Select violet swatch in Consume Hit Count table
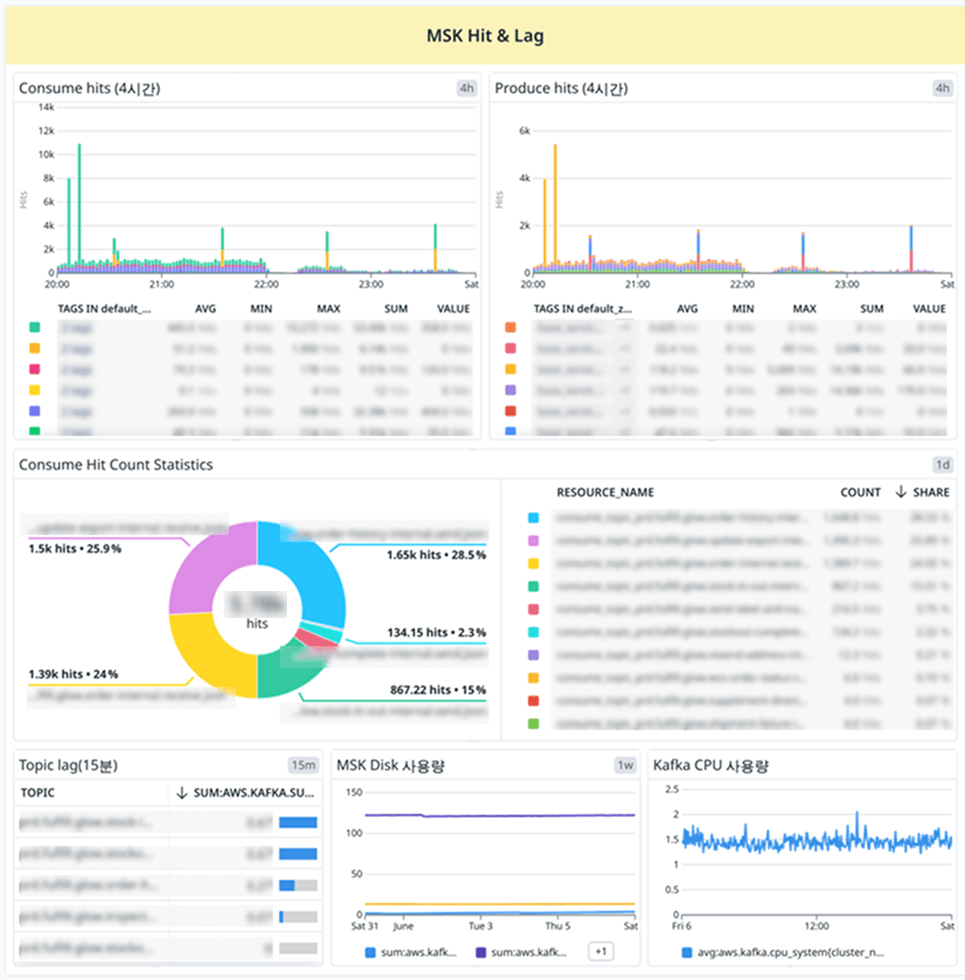Screen dimensions: 965x980 (533, 541)
